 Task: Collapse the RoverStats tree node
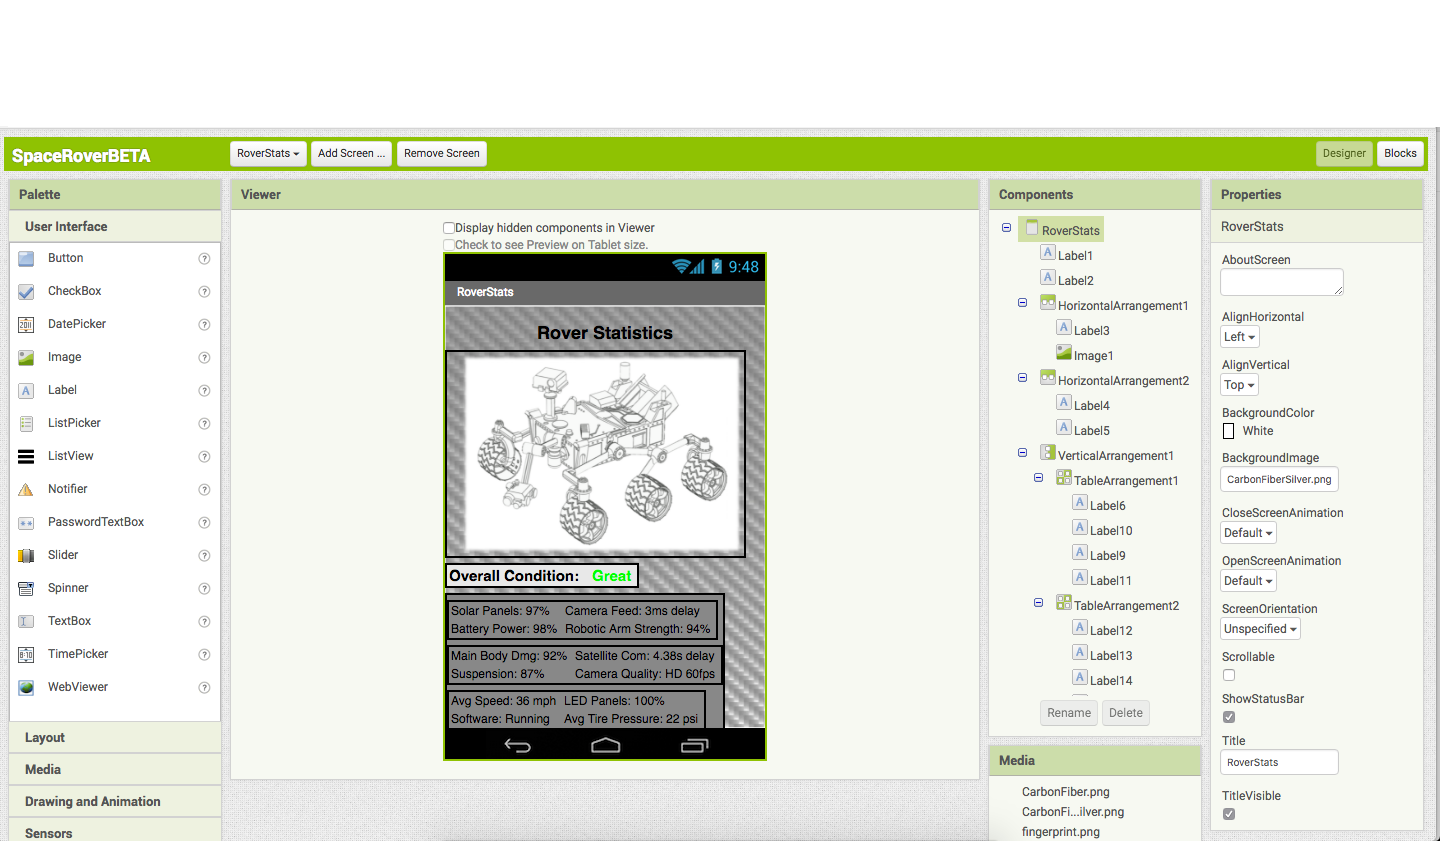[1007, 228]
